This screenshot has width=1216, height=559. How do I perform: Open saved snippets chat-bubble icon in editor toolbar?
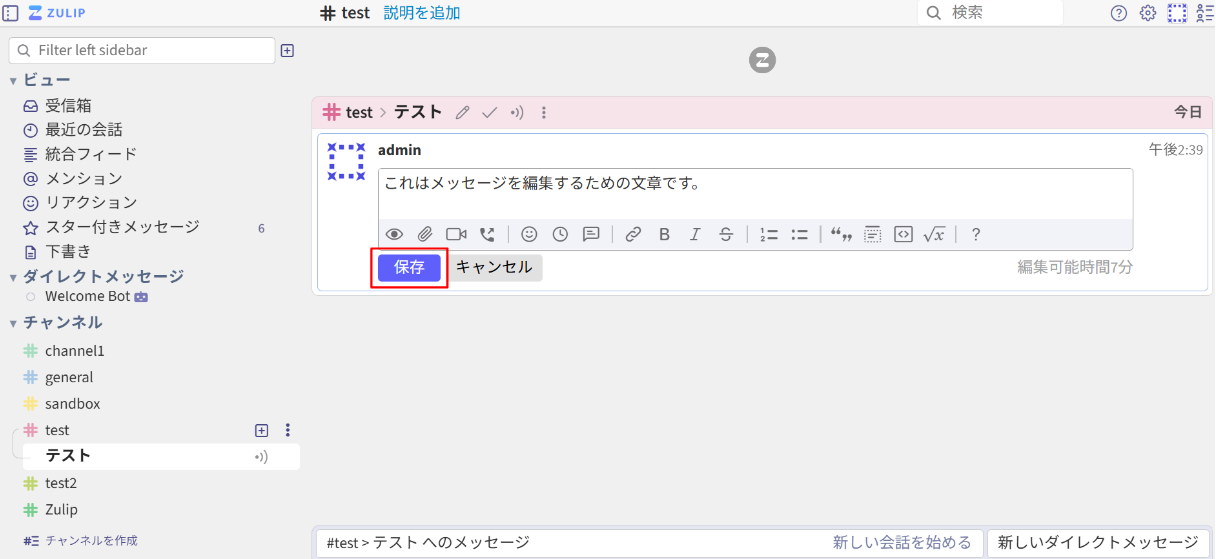click(x=591, y=234)
